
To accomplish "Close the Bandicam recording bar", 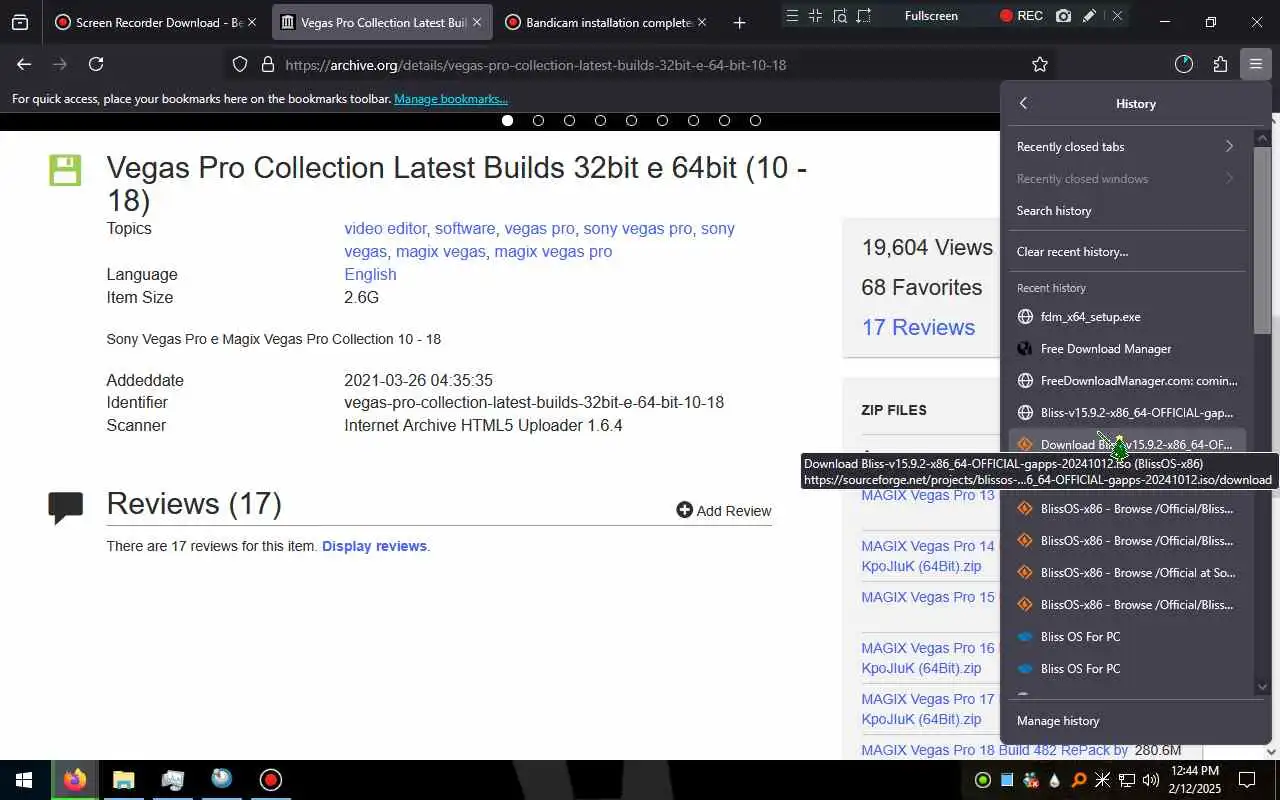I will [1117, 16].
